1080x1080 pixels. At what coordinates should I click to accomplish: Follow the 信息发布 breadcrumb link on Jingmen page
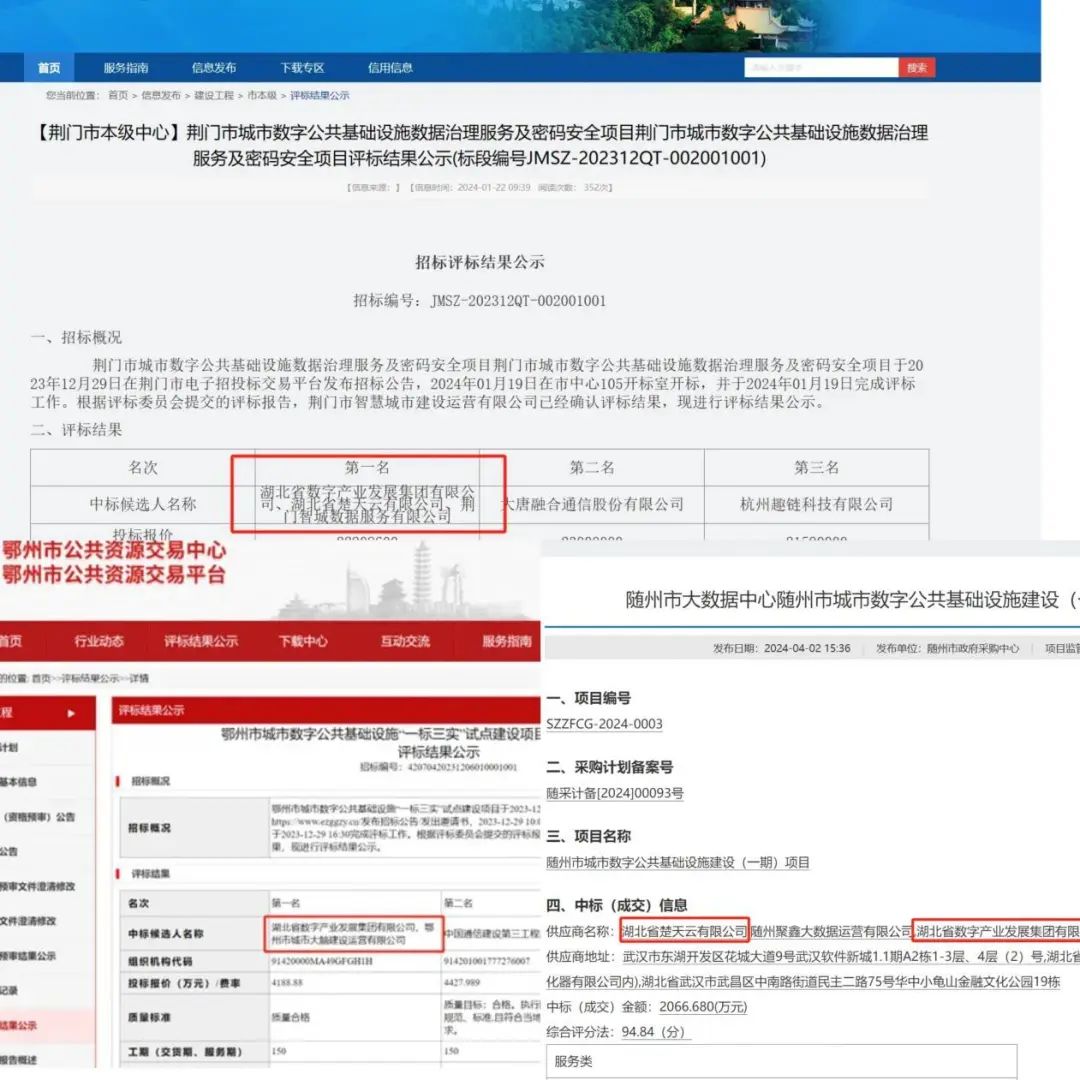(160, 95)
